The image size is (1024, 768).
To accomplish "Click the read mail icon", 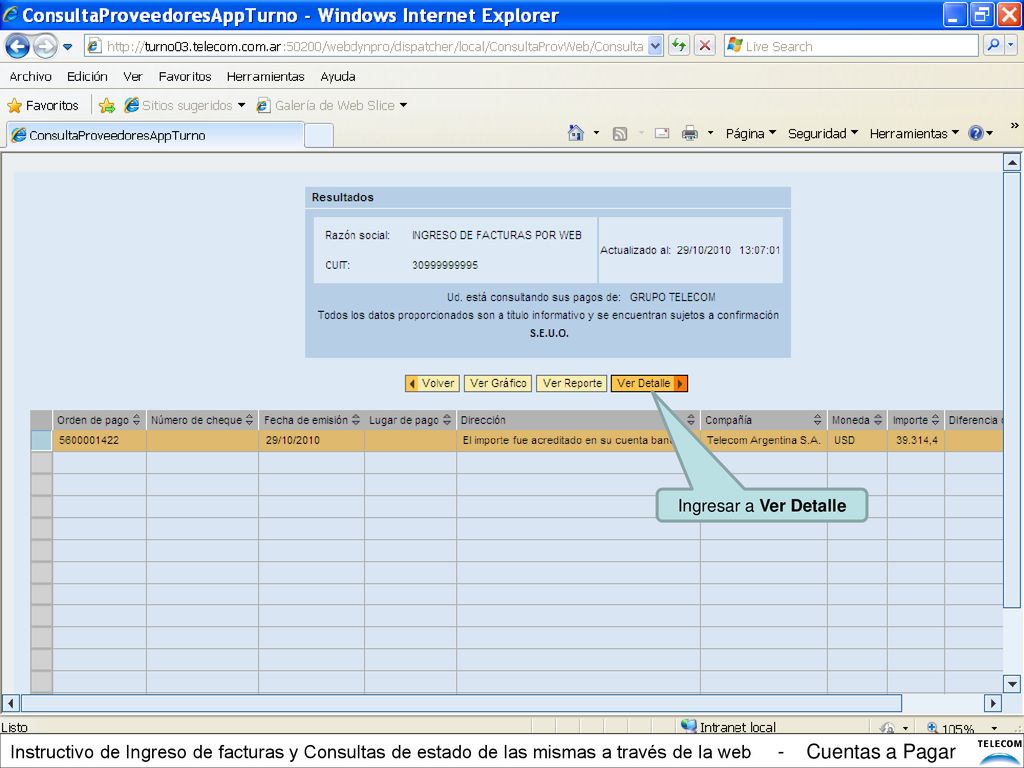I will pos(662,133).
